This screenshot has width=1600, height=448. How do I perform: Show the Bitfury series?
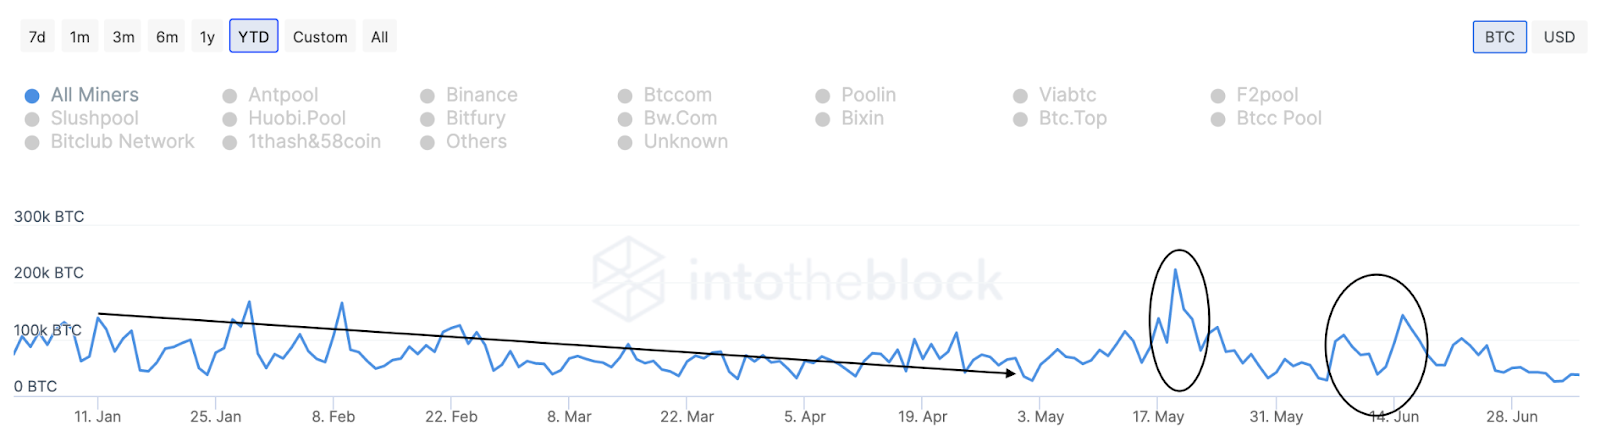[x=428, y=119]
